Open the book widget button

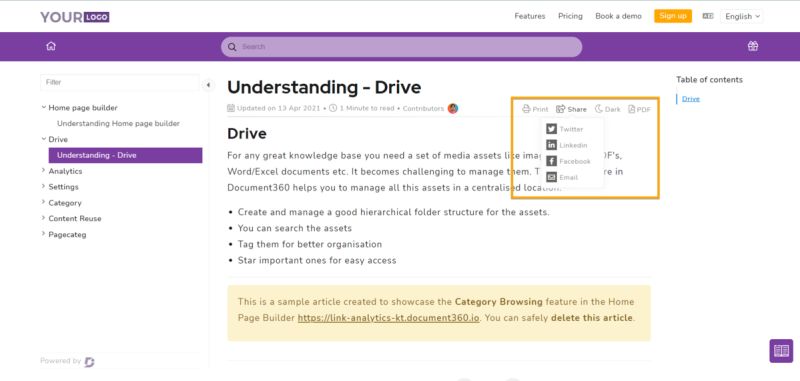tap(781, 351)
